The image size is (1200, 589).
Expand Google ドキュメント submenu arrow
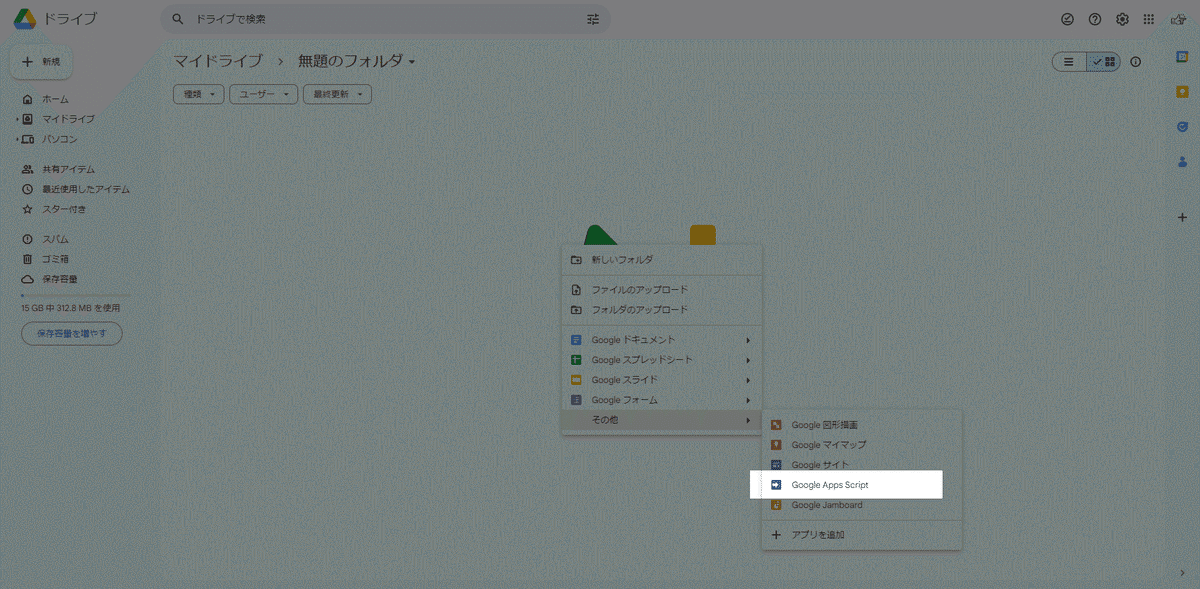748,340
